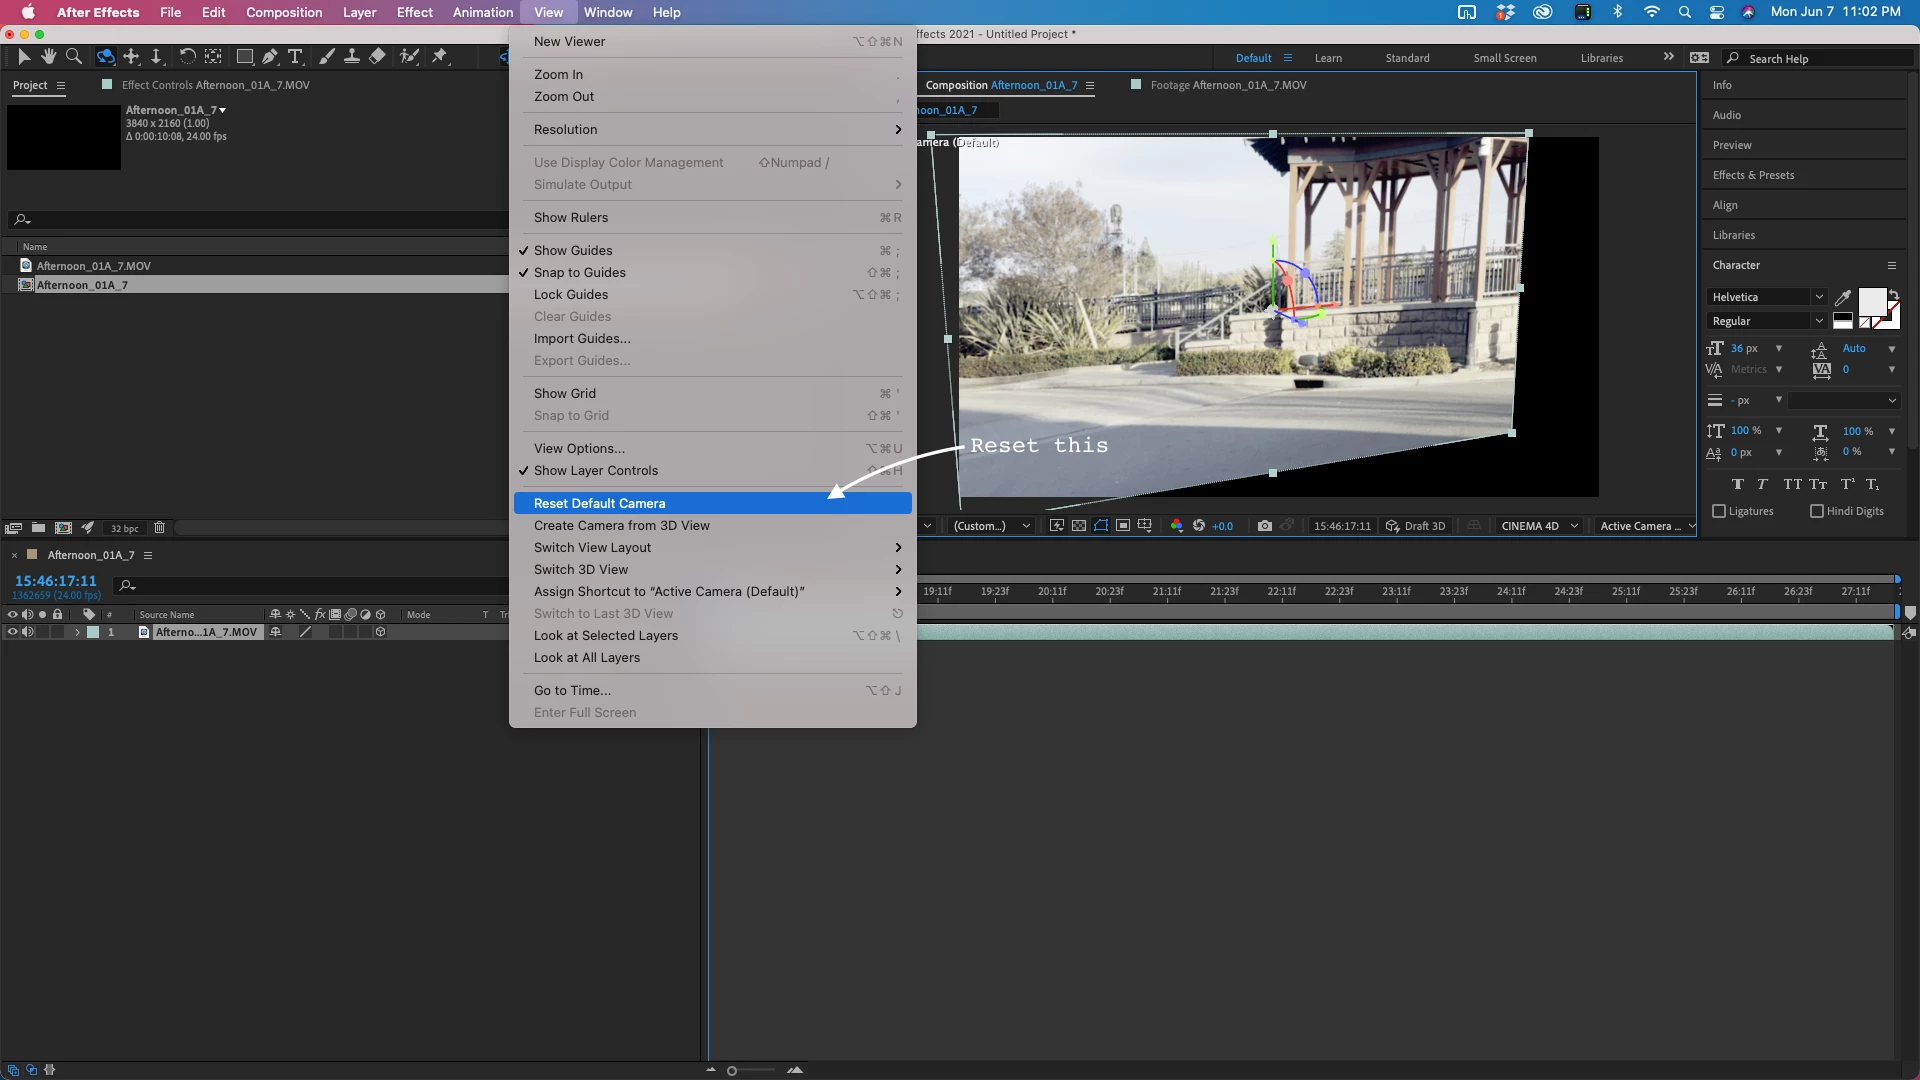
Task: Select the Clone Stamp tool
Action: (352, 57)
